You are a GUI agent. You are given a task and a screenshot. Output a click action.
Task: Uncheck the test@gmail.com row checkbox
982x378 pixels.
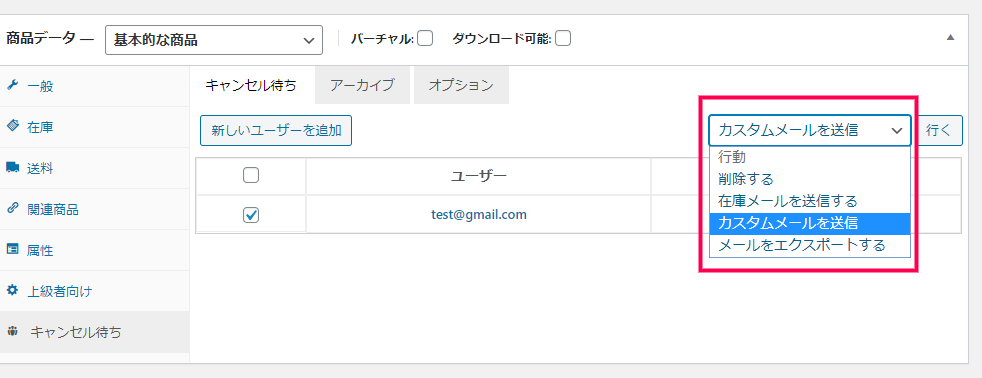251,215
